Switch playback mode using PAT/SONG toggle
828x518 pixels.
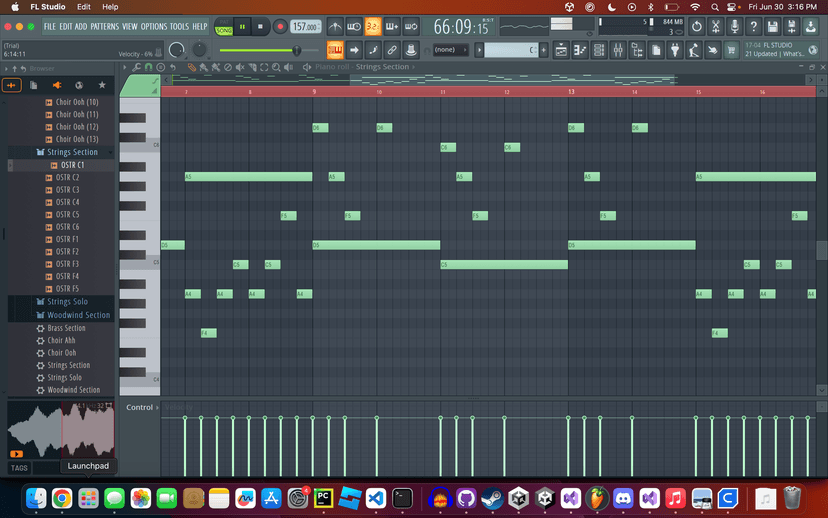(223, 27)
